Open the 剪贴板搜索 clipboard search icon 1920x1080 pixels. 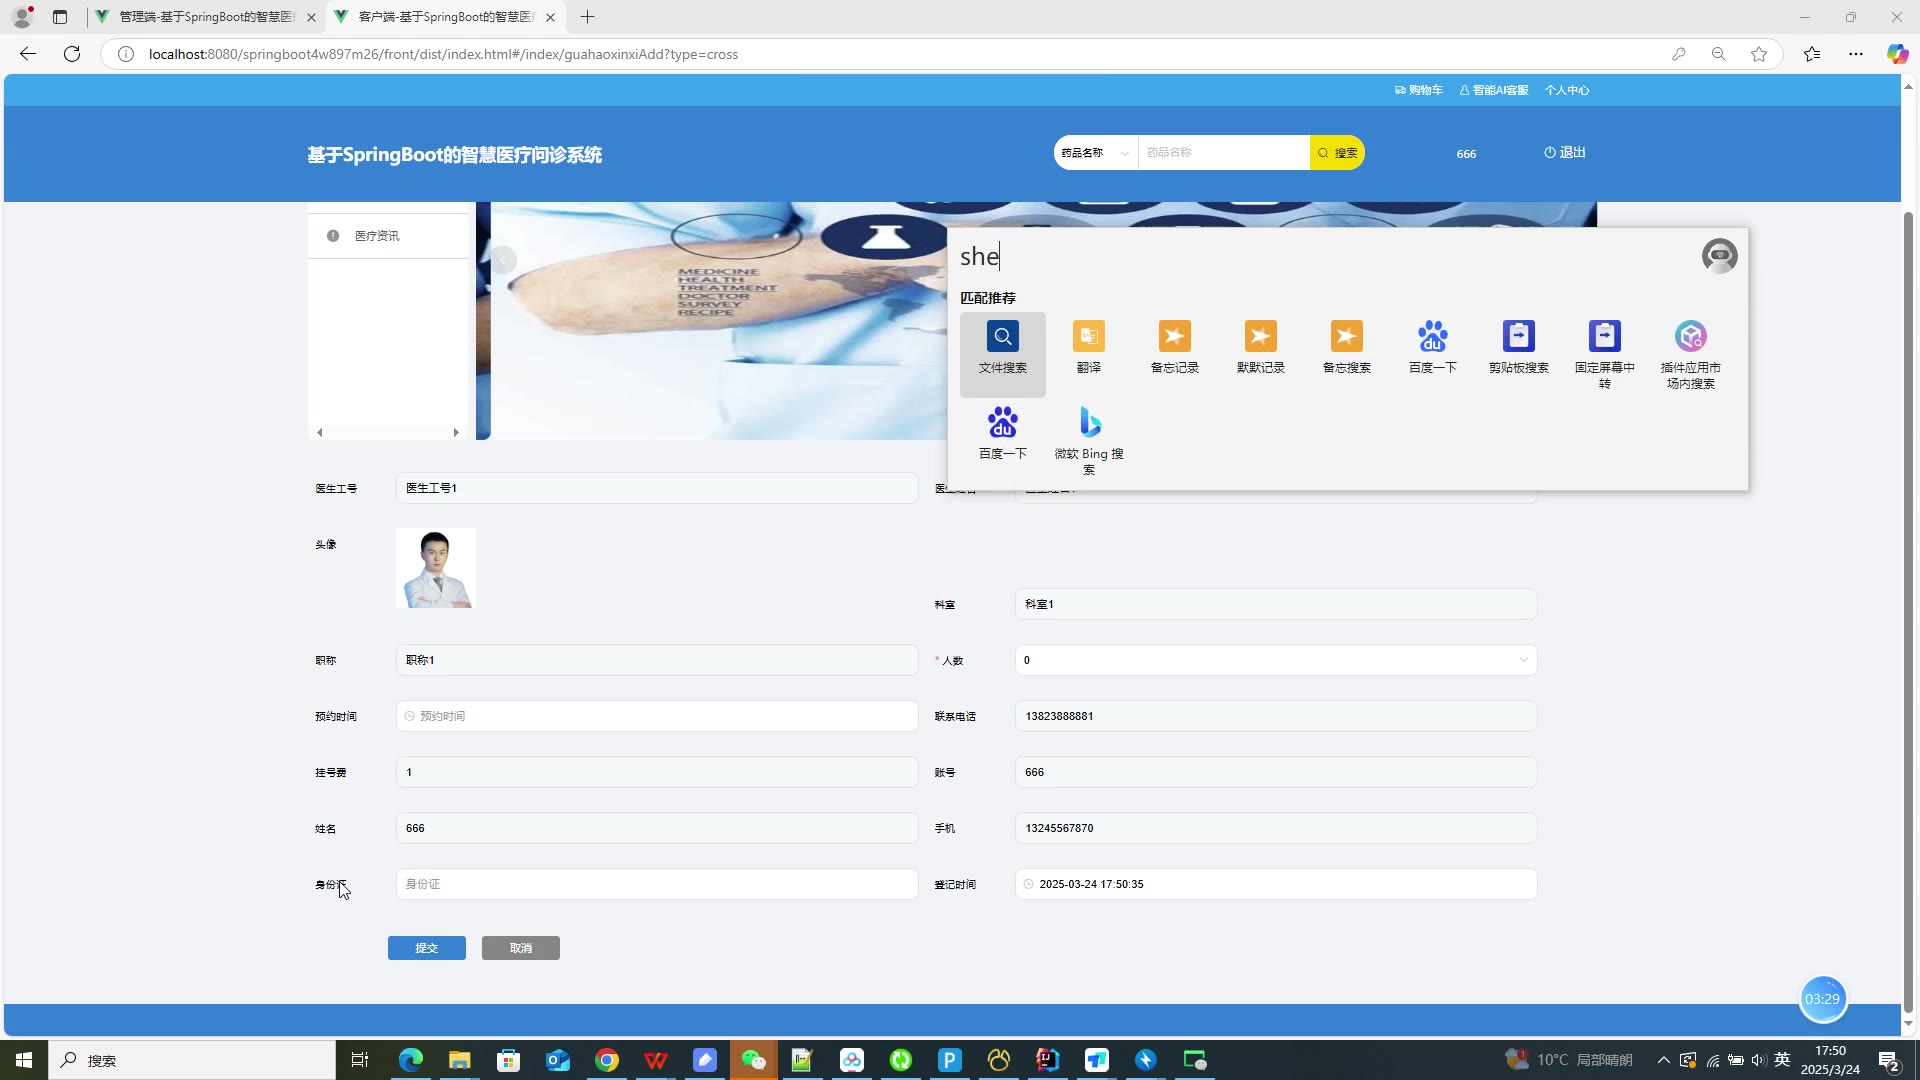(1518, 347)
